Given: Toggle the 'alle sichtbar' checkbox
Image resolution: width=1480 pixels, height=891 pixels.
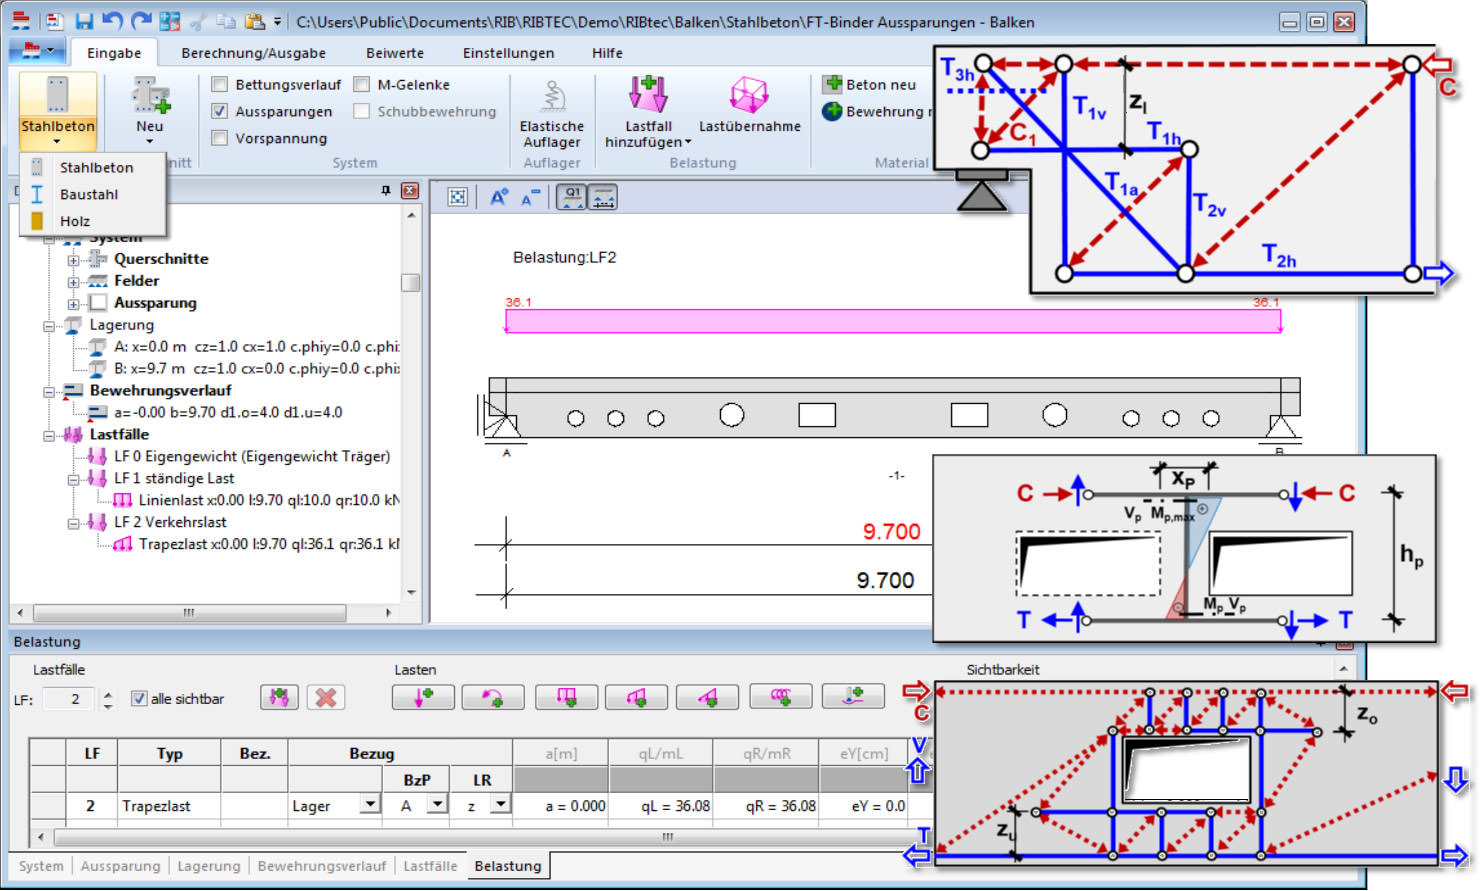Looking at the screenshot, I should click(139, 698).
